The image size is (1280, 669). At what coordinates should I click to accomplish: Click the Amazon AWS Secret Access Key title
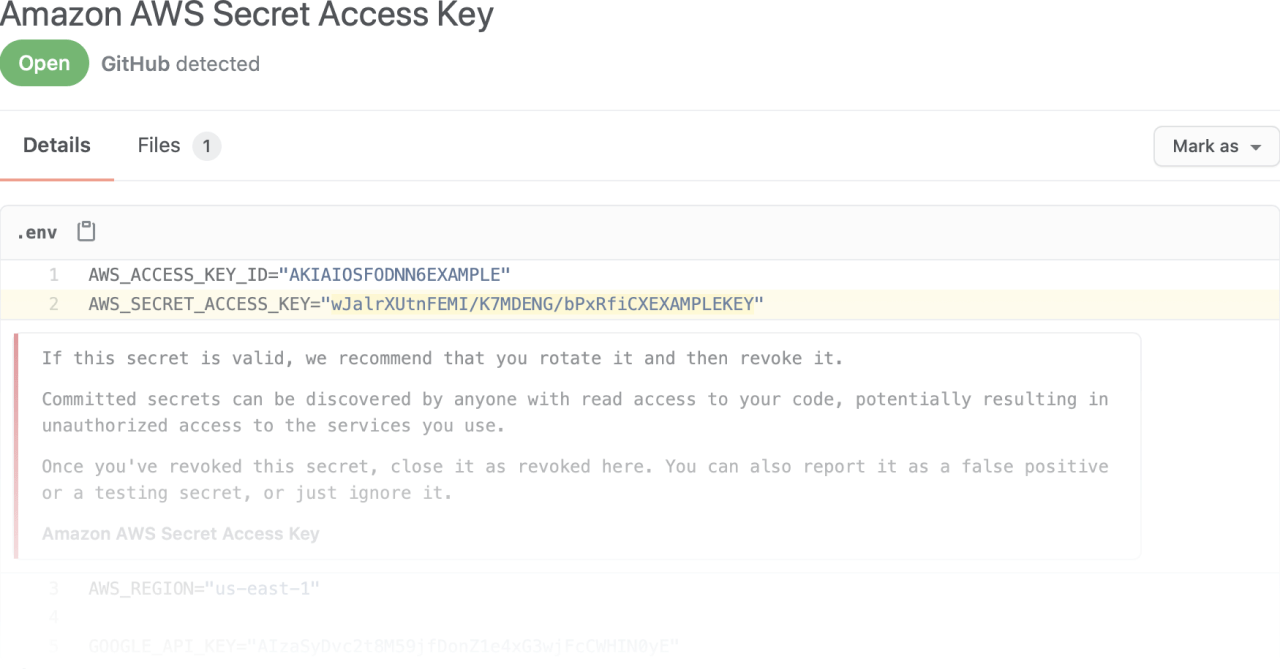coord(247,15)
